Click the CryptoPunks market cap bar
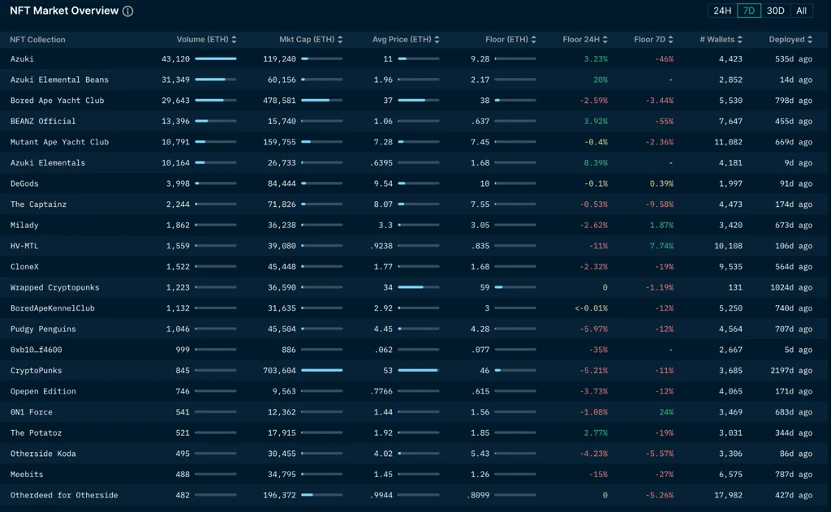This screenshot has width=832, height=512. pos(322,370)
